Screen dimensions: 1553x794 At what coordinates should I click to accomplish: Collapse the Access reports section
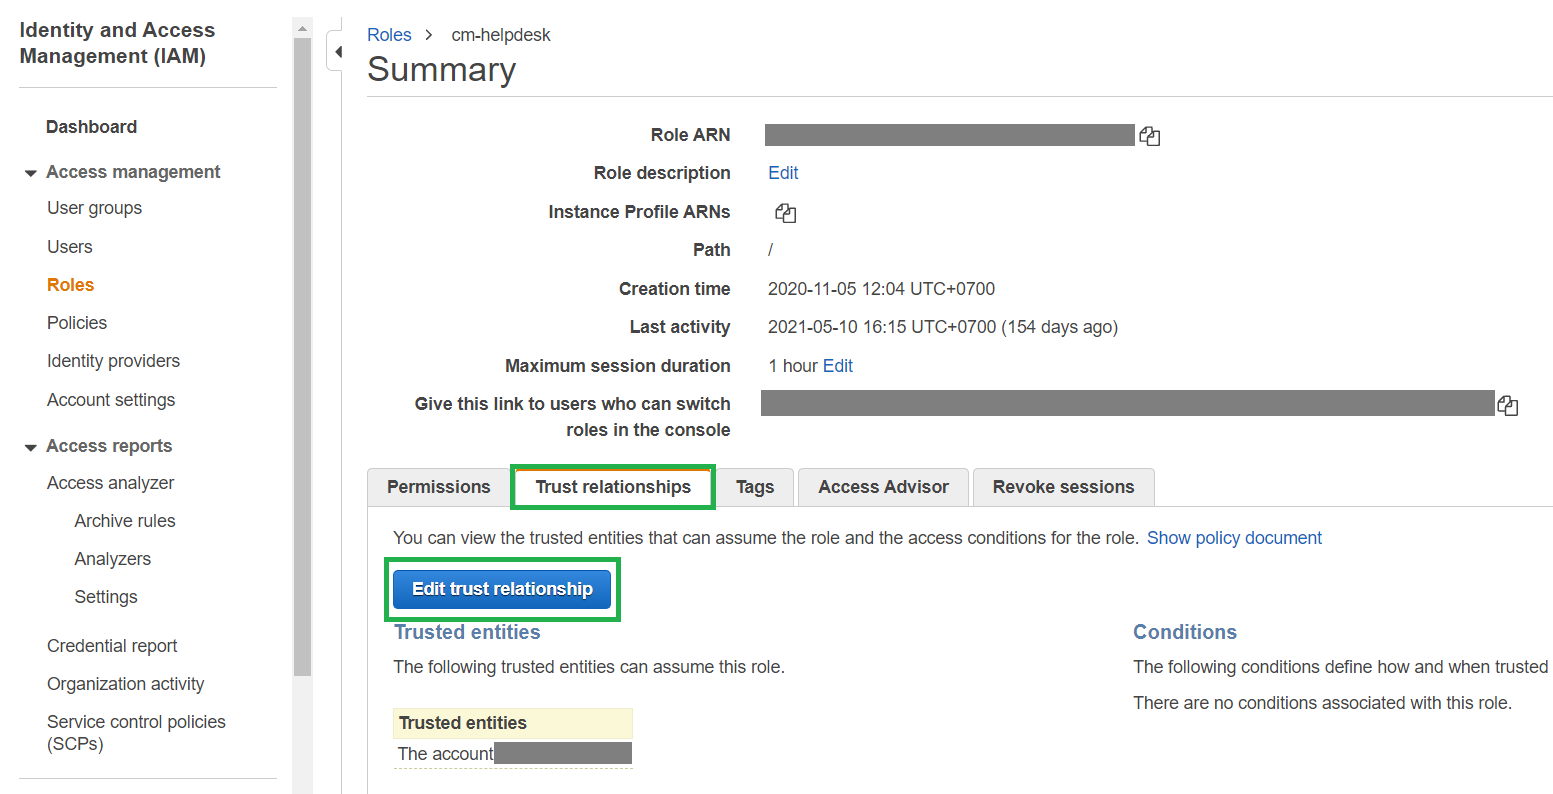(x=31, y=446)
